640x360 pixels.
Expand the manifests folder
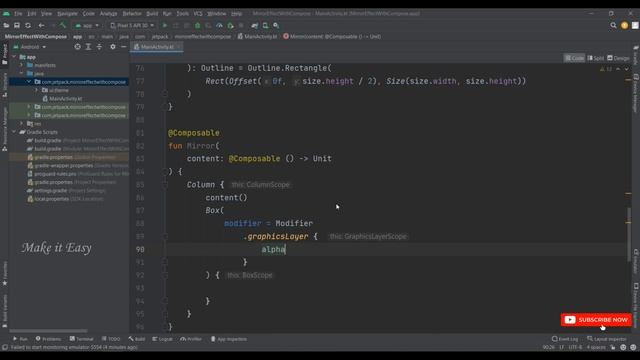tap(21, 65)
